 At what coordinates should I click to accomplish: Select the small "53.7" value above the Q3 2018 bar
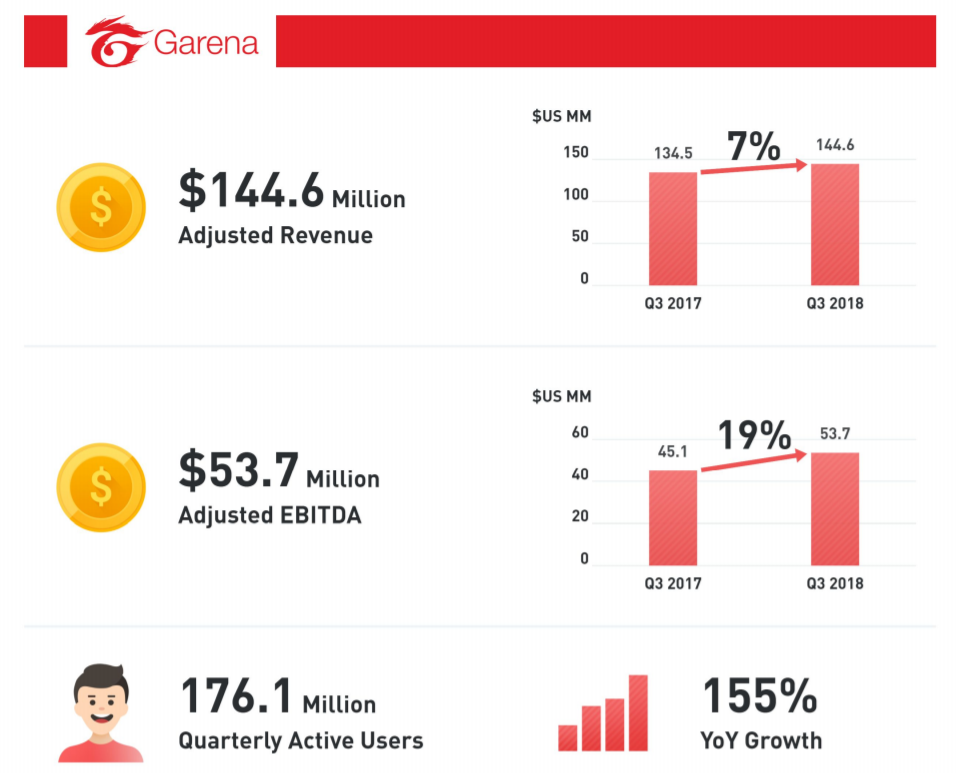(x=835, y=434)
